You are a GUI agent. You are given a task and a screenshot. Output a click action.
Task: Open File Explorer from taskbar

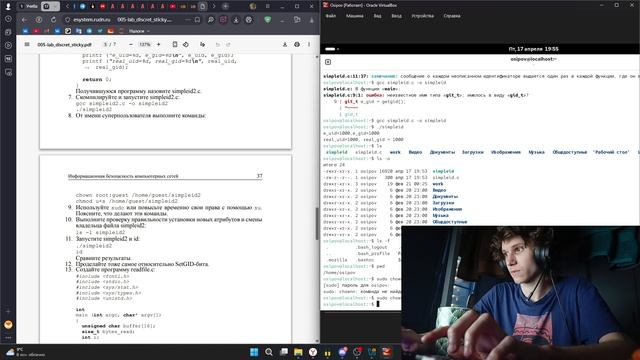tap(298, 352)
